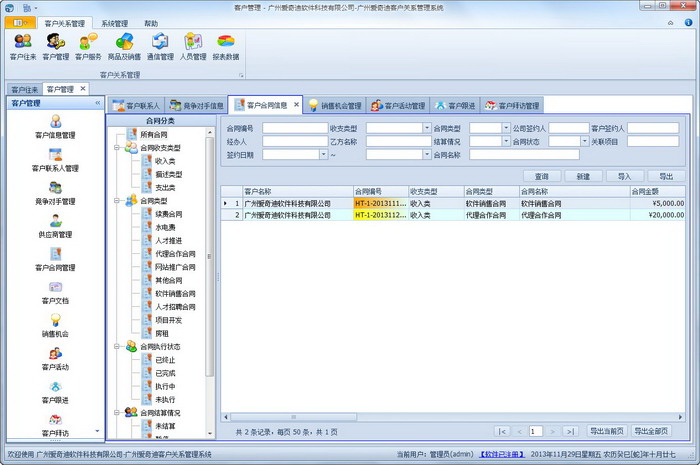Click the orange application menu button
Viewport: 700px width, 465px height.
(x=20, y=22)
